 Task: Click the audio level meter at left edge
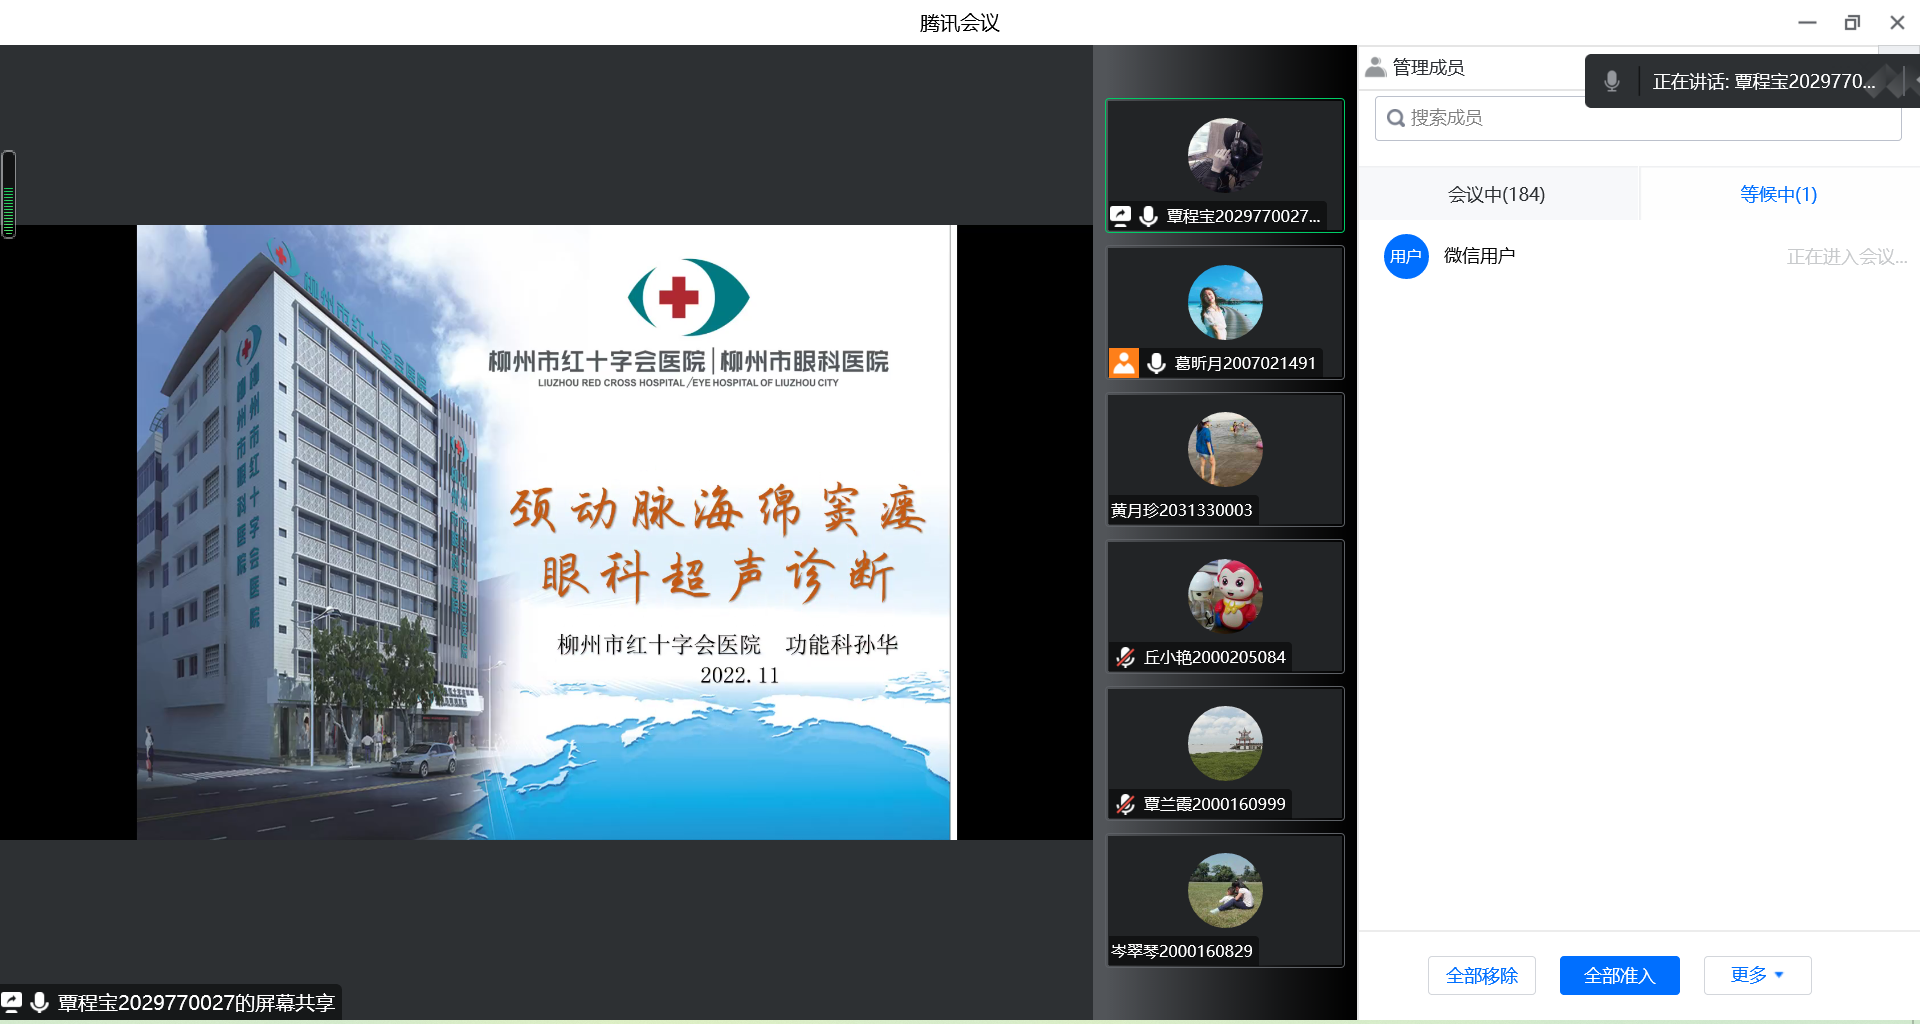(9, 194)
